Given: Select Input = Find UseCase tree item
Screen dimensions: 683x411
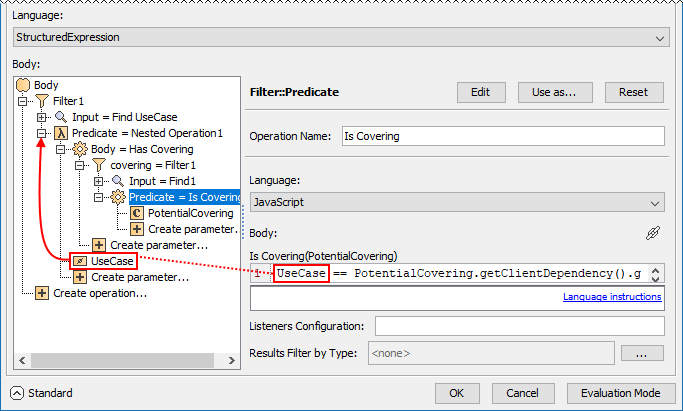Looking at the screenshot, I should click(x=125, y=117).
